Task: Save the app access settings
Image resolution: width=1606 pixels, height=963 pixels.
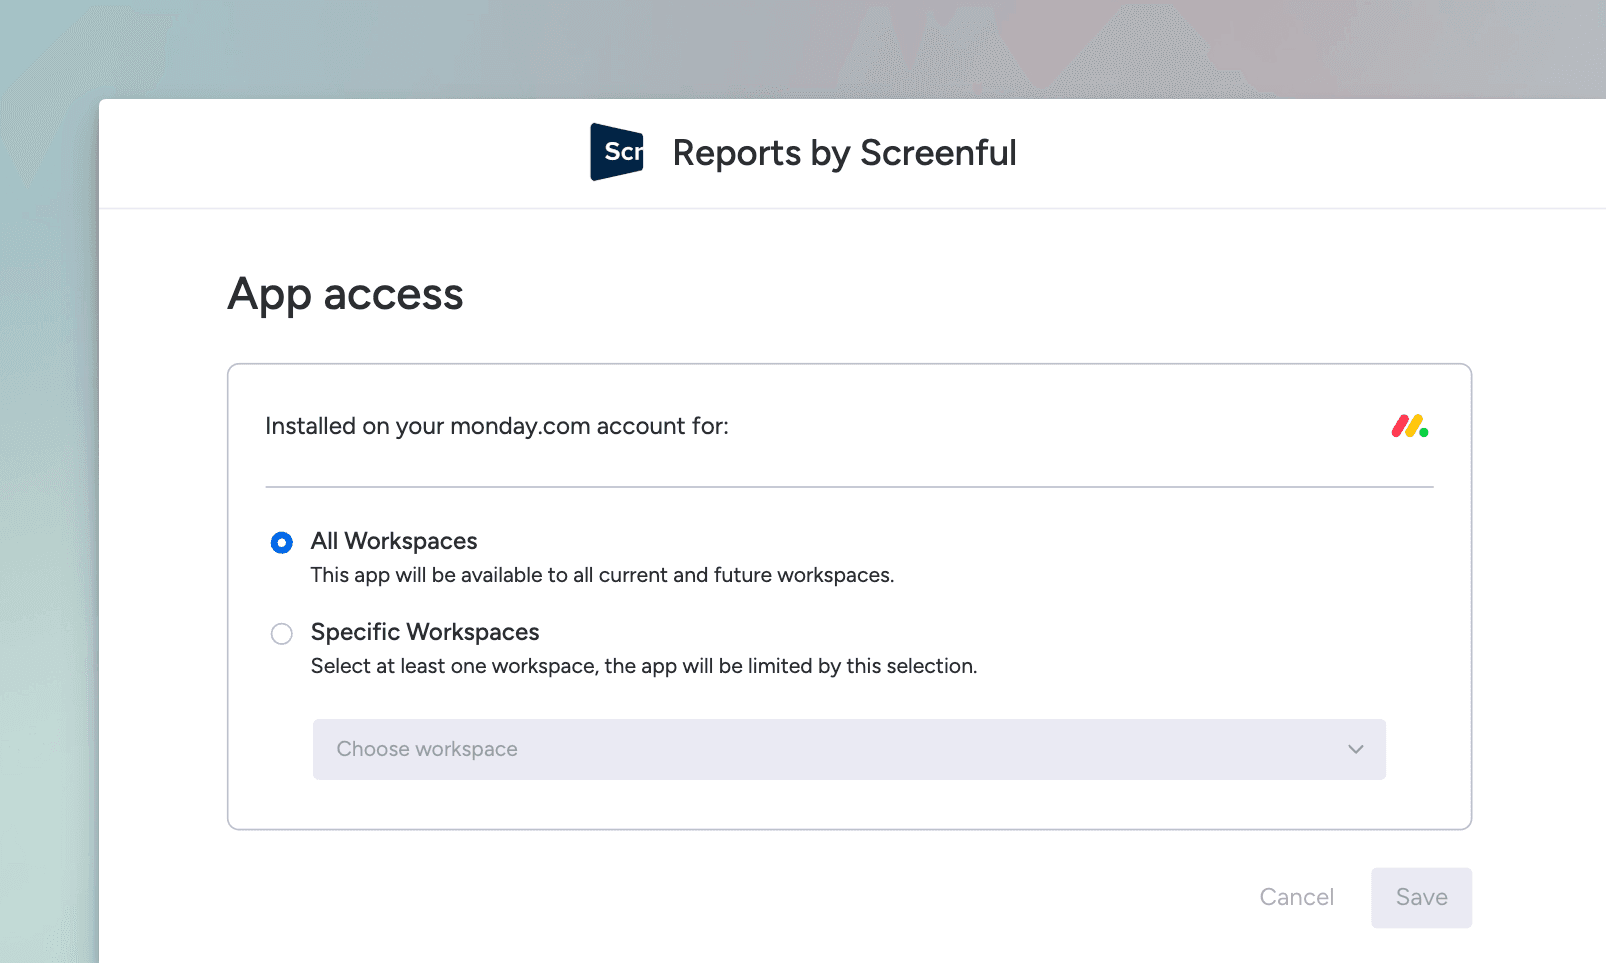Action: click(1421, 897)
